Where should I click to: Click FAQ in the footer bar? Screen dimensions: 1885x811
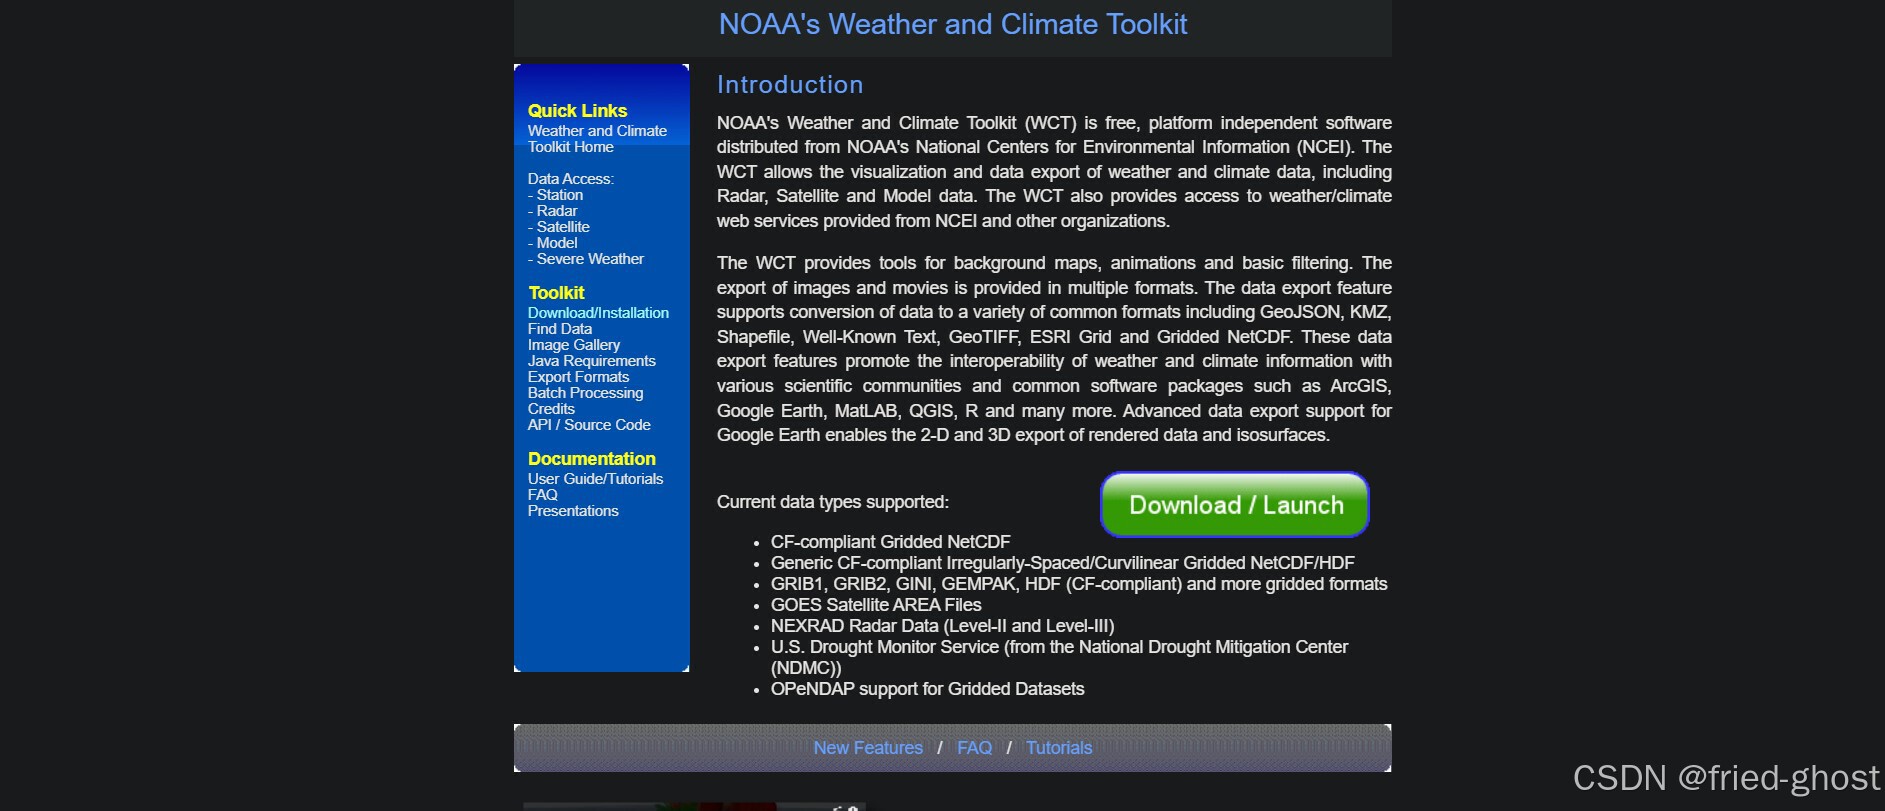click(x=974, y=748)
